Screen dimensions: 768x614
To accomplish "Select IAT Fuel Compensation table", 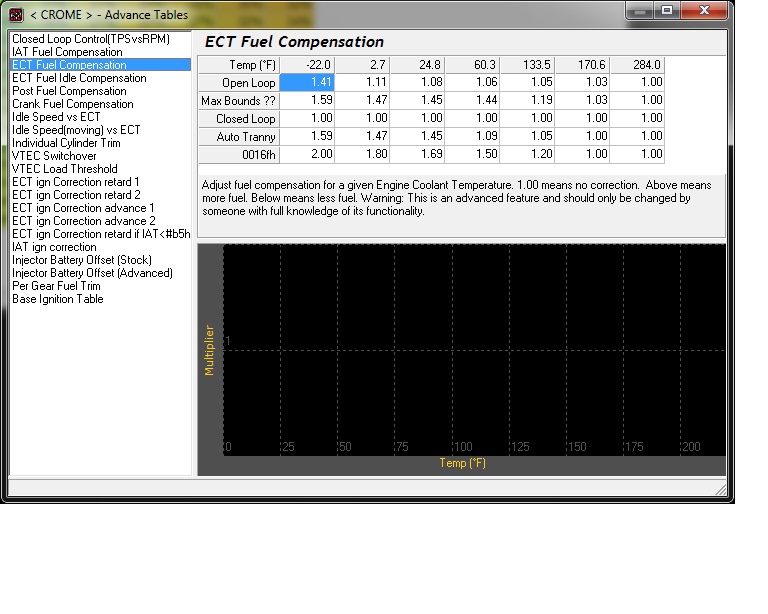I will point(67,52).
